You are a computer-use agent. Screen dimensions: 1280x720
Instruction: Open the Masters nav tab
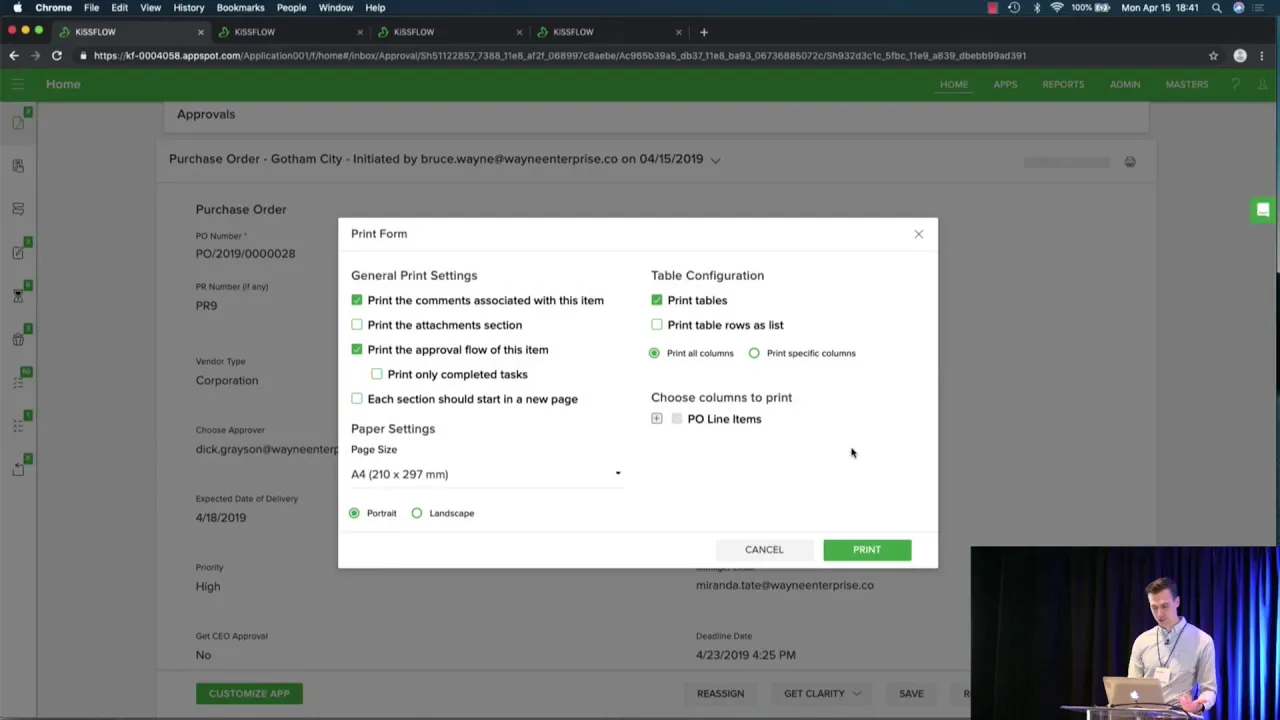1187,84
